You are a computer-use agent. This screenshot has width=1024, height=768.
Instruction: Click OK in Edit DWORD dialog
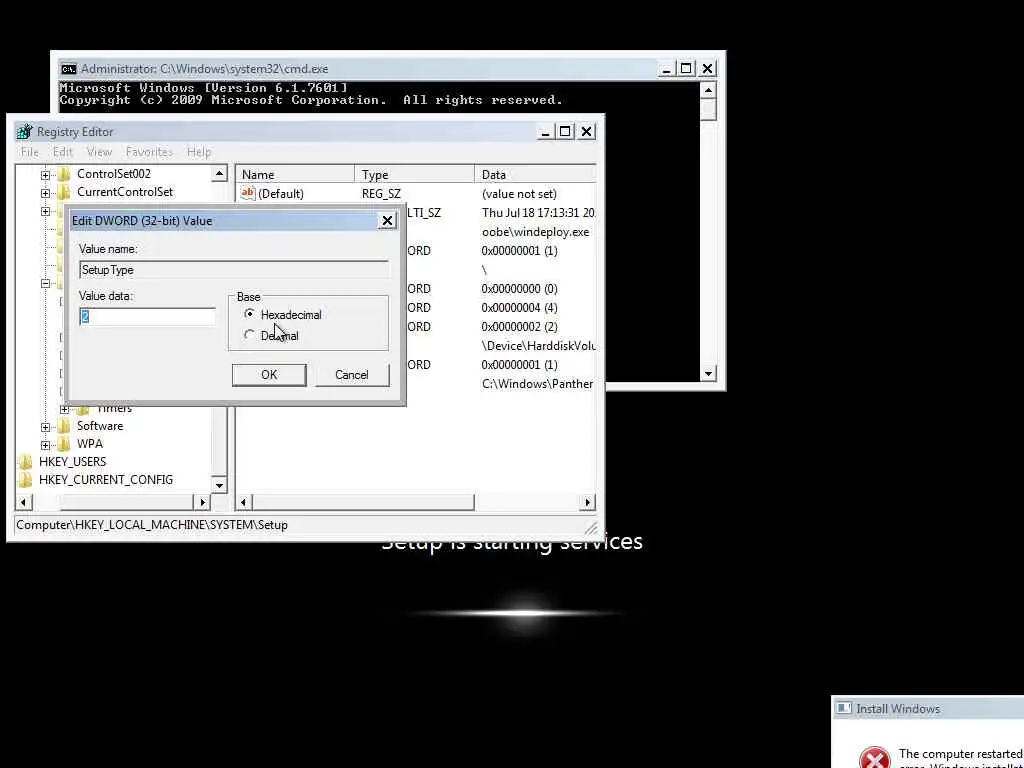[269, 375]
